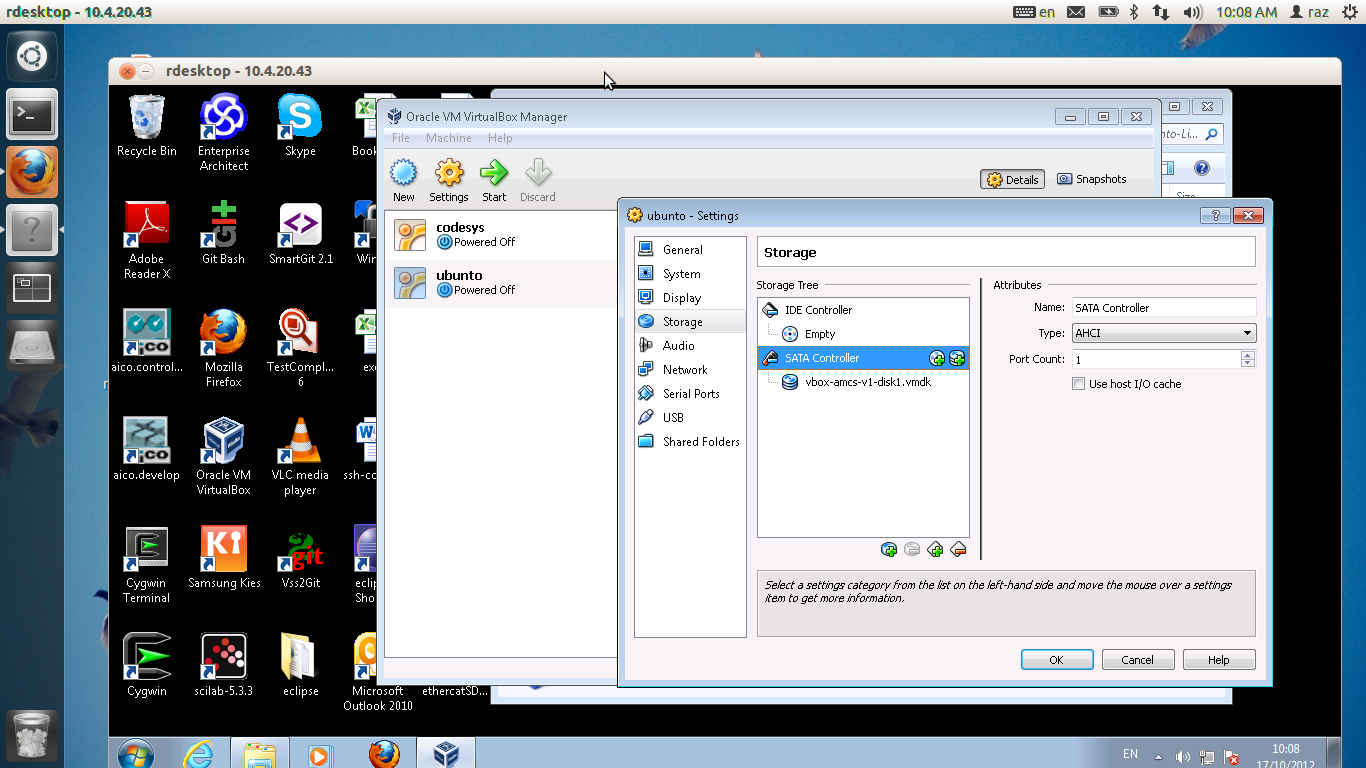Launch Skype from the desktop
Viewport: 1366px width, 768px height.
click(x=300, y=126)
